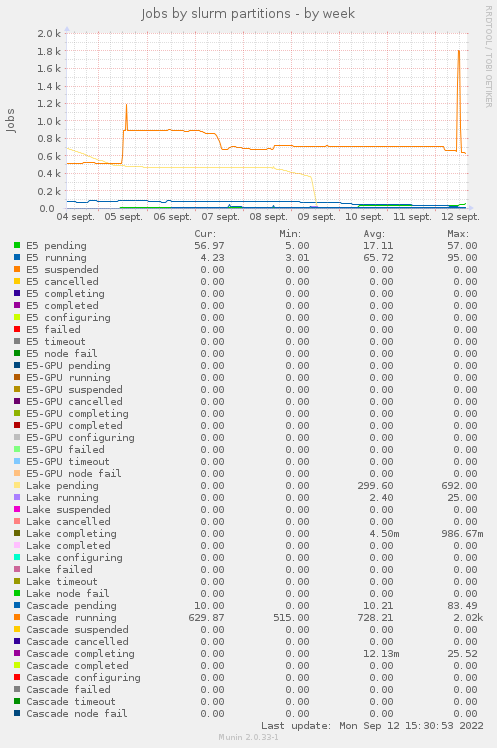Image resolution: width=497 pixels, height=748 pixels.
Task: Click the Cascade running orange legend swatch
Action: tap(17, 617)
